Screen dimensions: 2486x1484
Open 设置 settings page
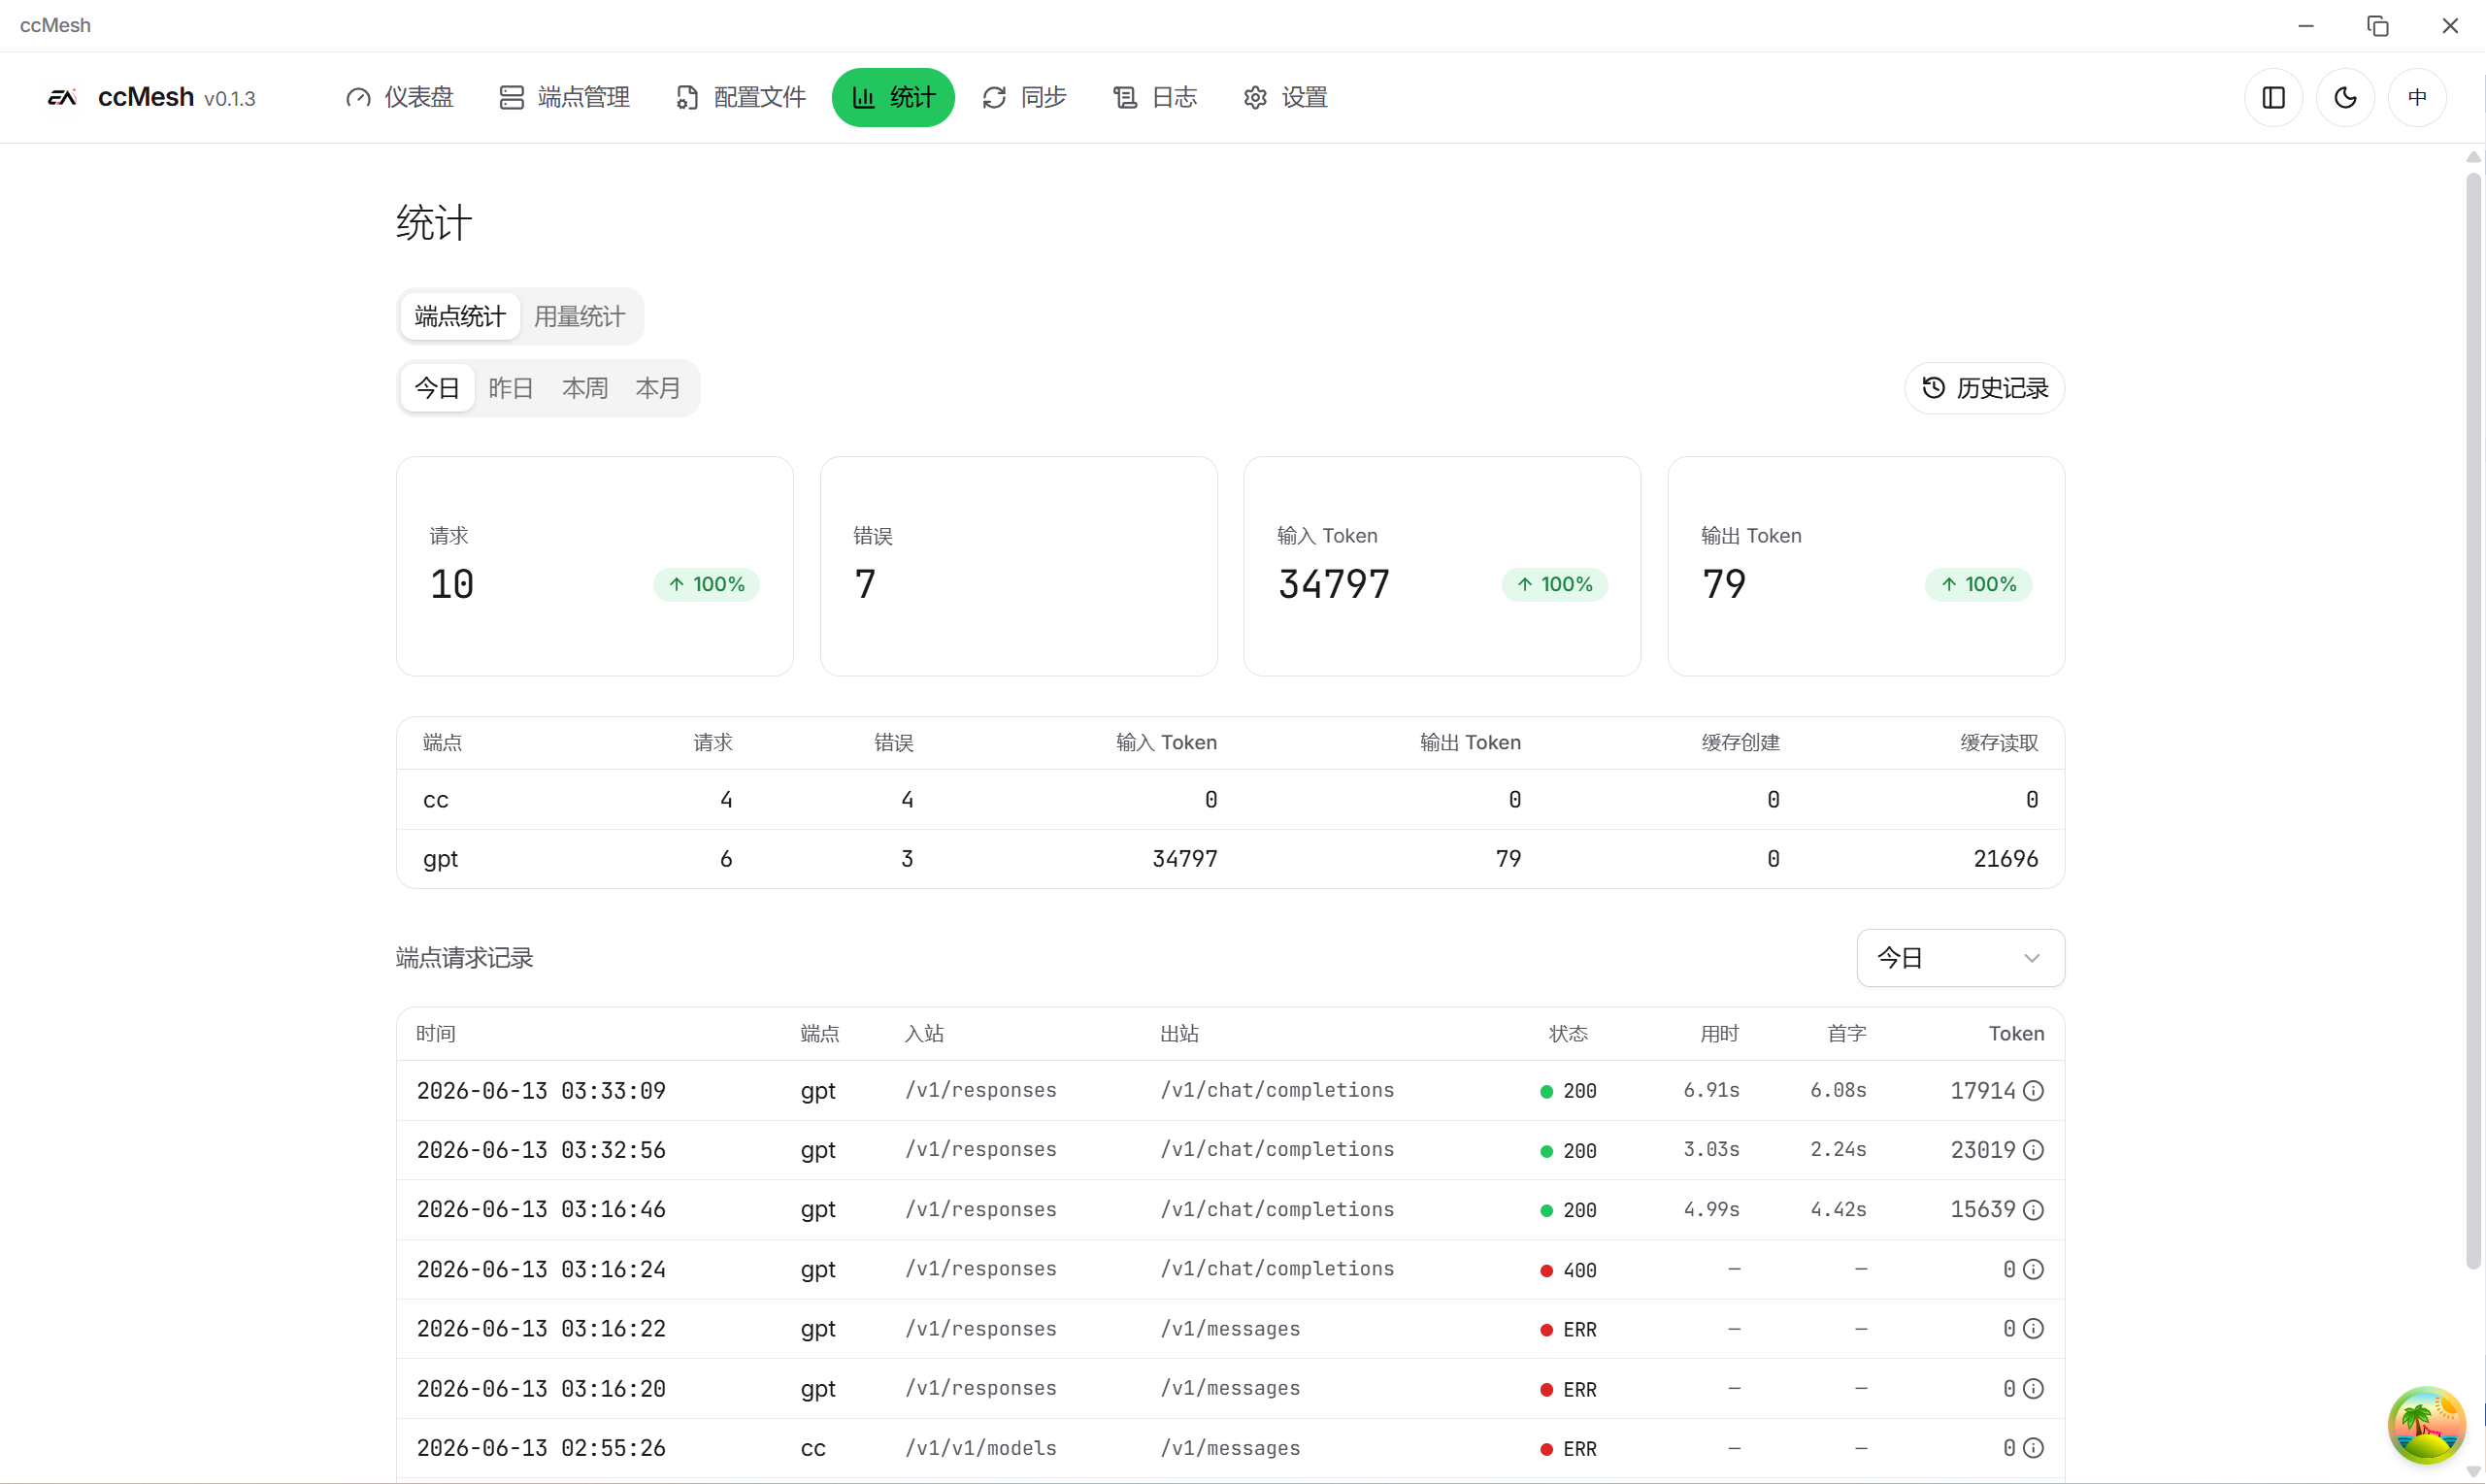1285,97
